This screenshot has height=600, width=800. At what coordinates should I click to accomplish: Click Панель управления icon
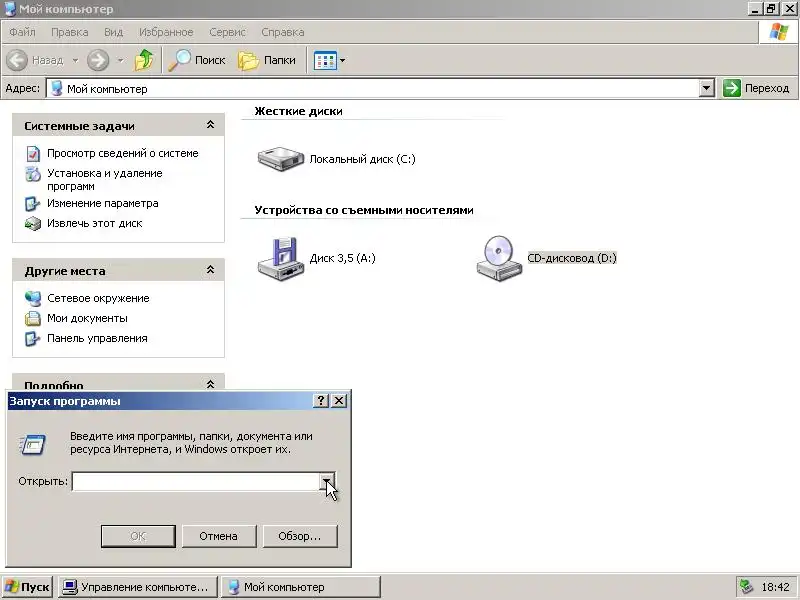33,338
